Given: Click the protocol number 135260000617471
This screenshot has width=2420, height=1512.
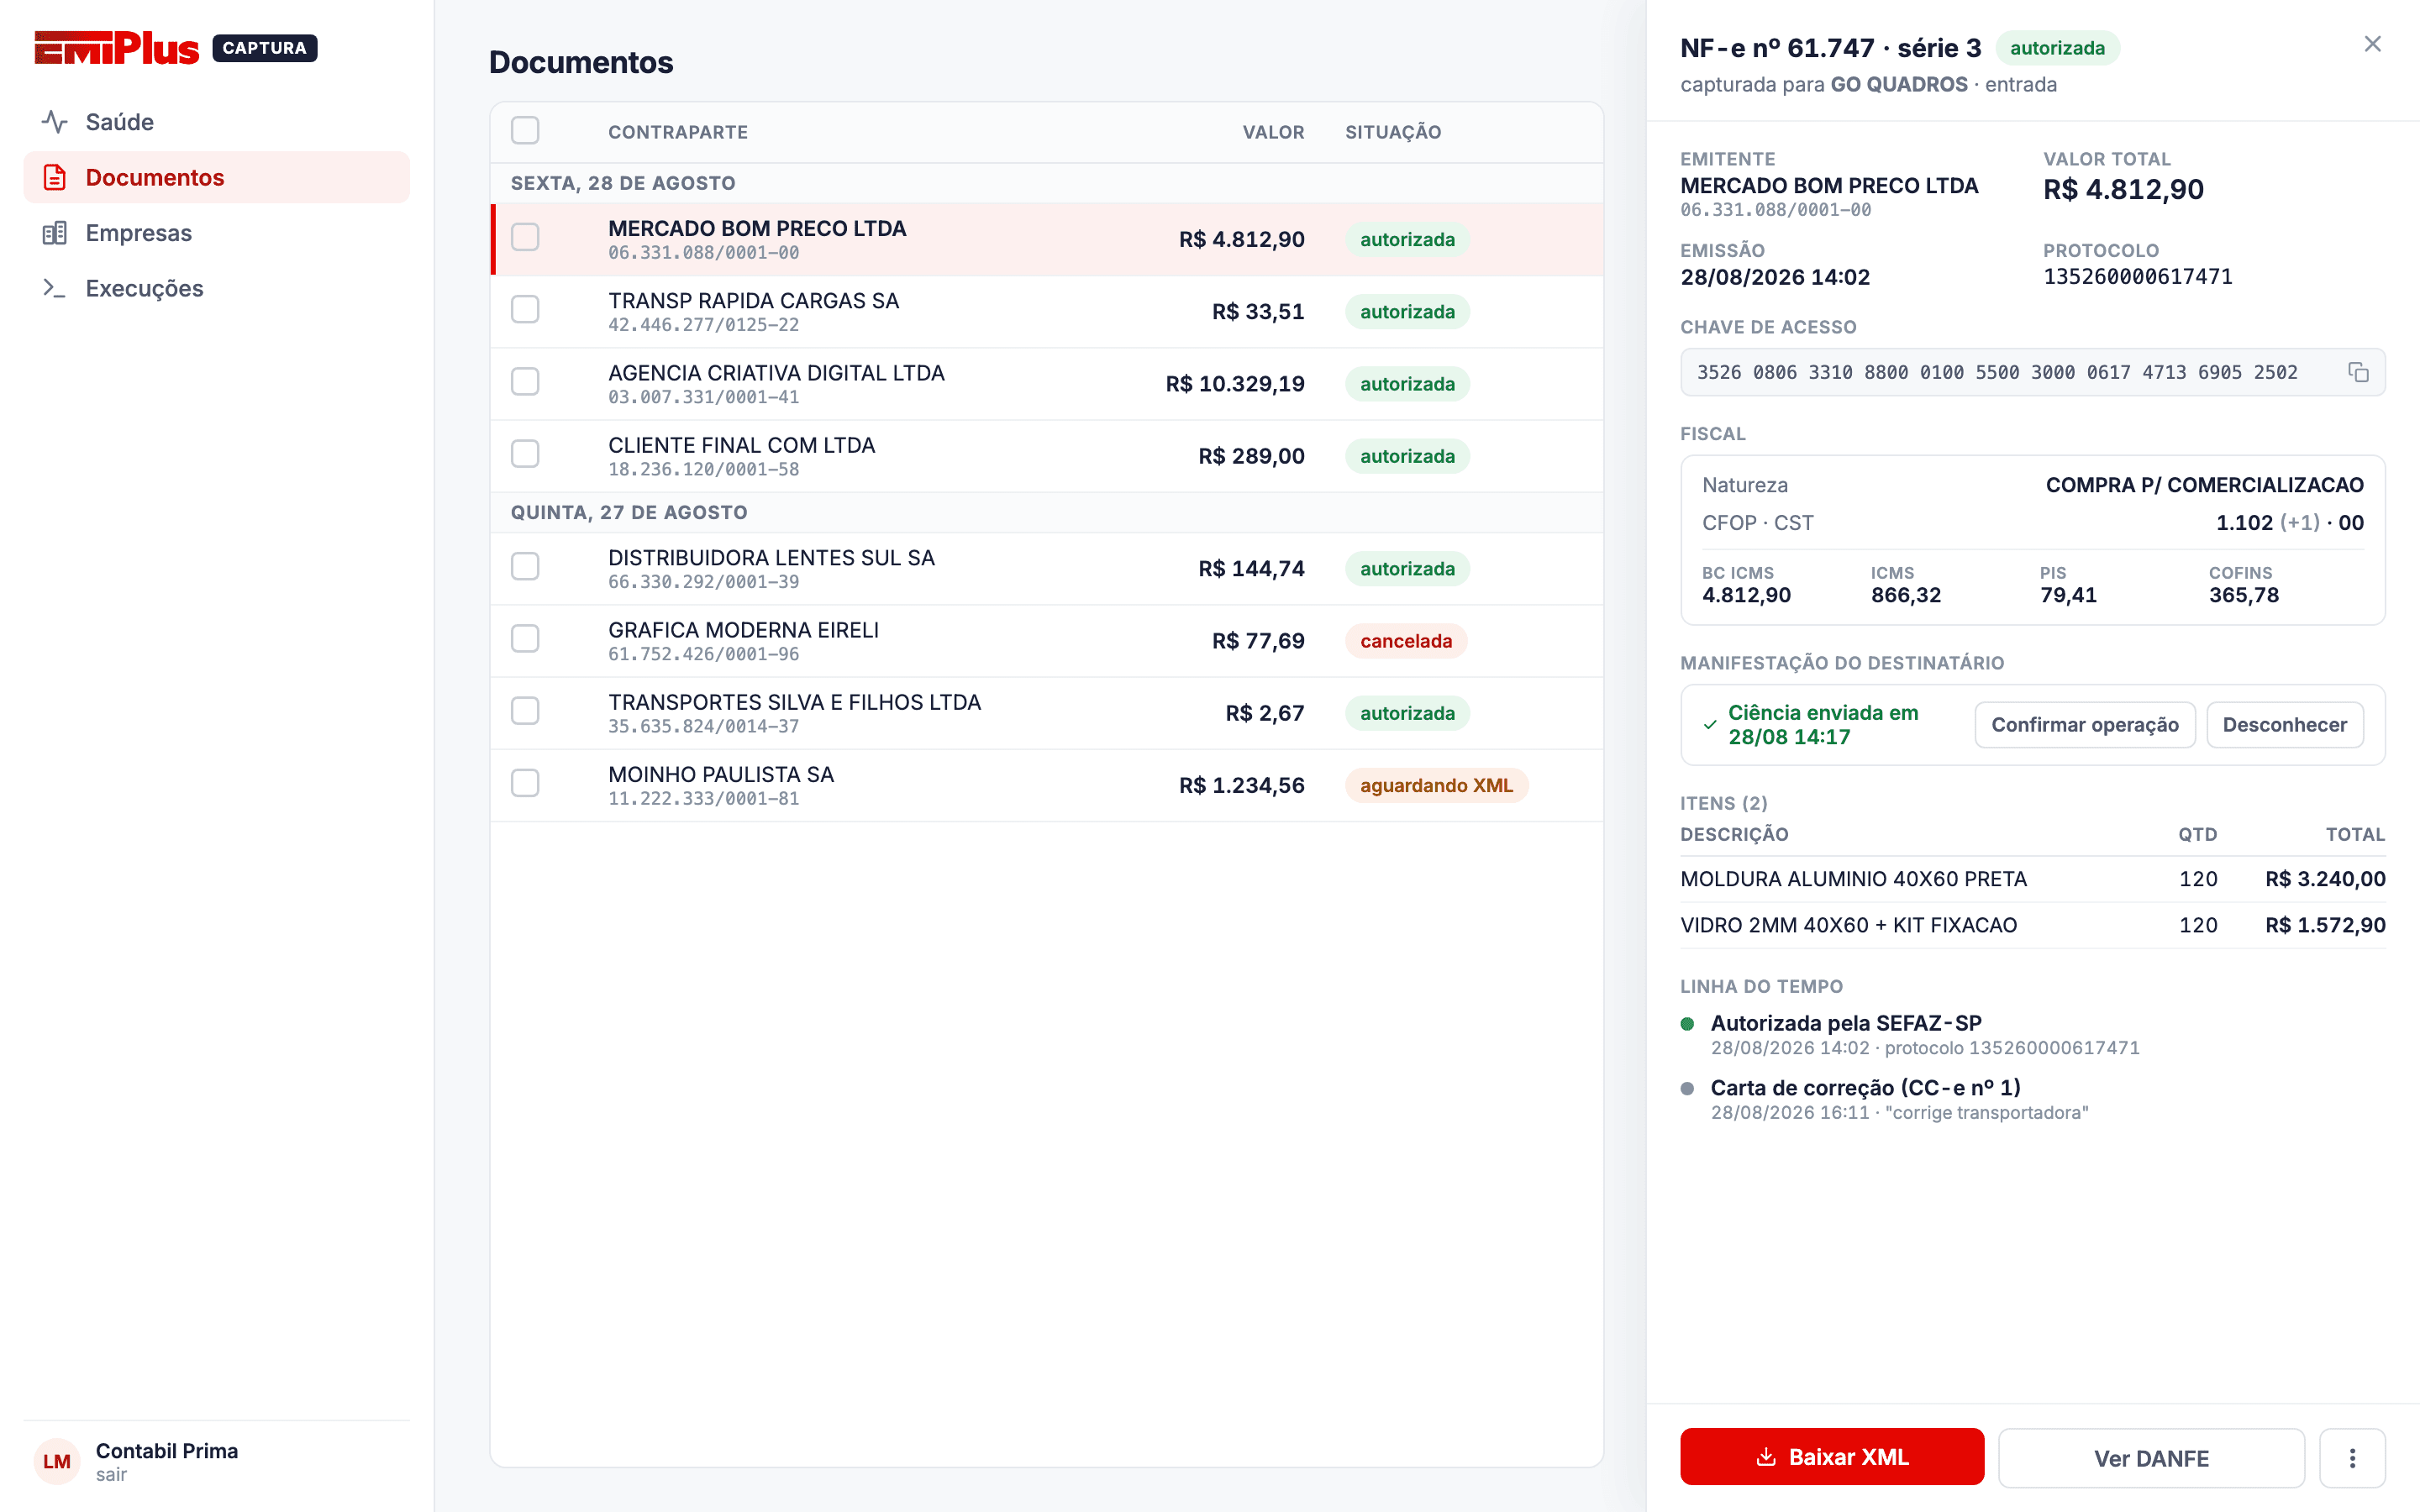Looking at the screenshot, I should pos(2137,277).
